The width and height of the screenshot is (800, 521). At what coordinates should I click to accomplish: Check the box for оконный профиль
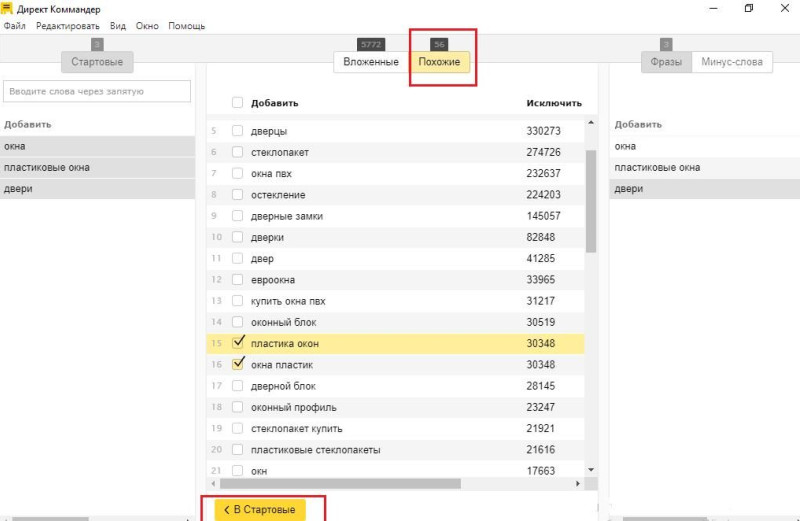[237, 407]
